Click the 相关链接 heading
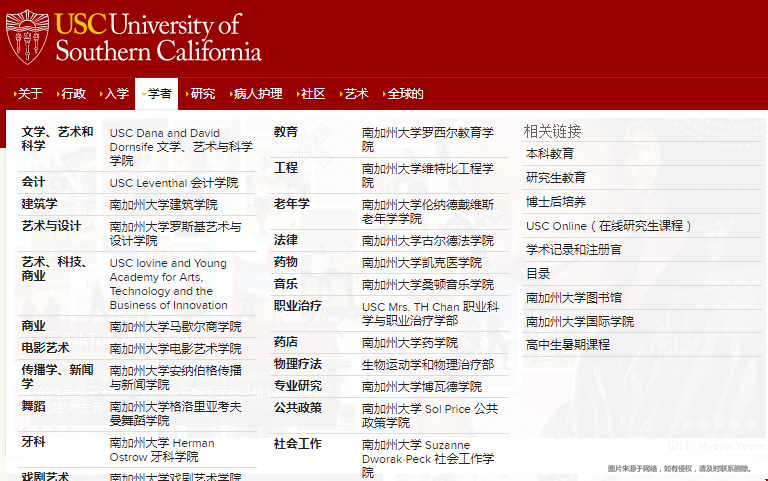The height and width of the screenshot is (481, 768). (x=552, y=131)
